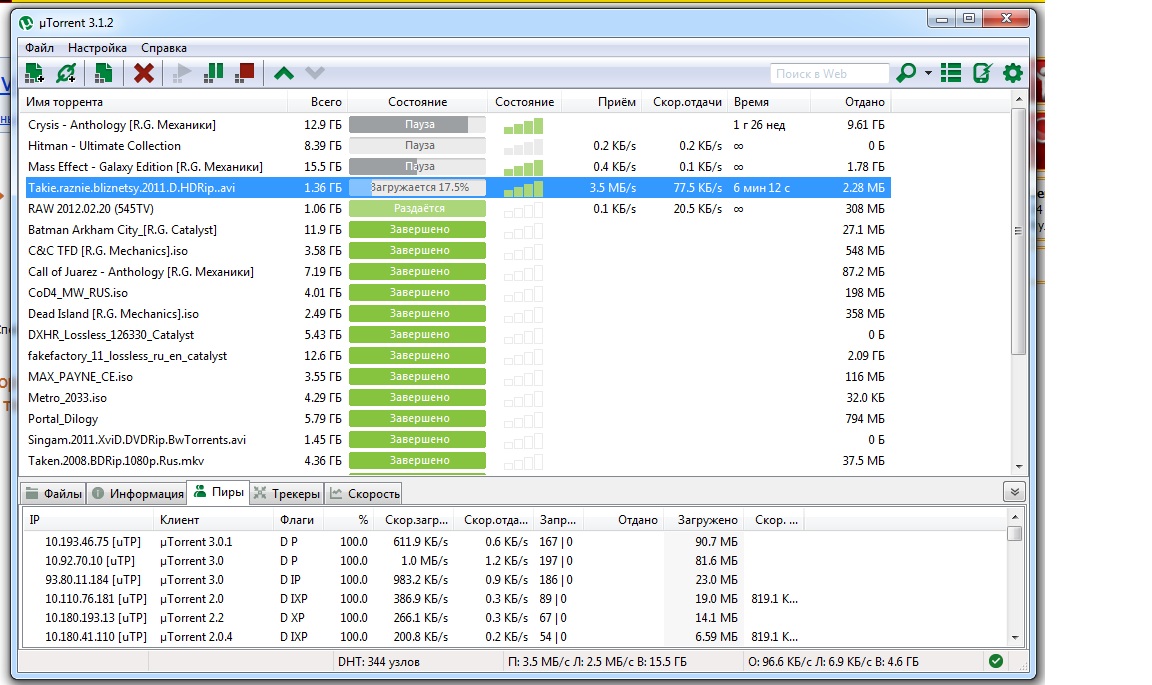Open the Файл menu

tap(40, 48)
